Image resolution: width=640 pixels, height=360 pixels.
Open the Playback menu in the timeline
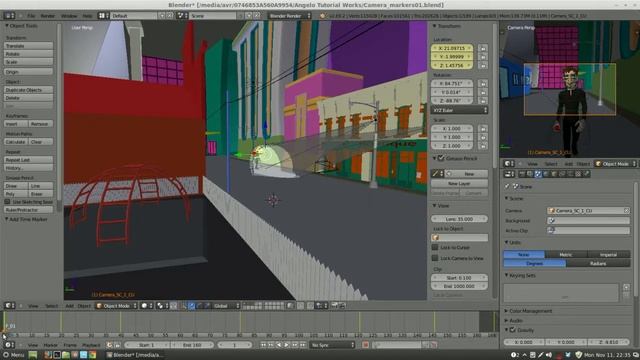coord(91,345)
